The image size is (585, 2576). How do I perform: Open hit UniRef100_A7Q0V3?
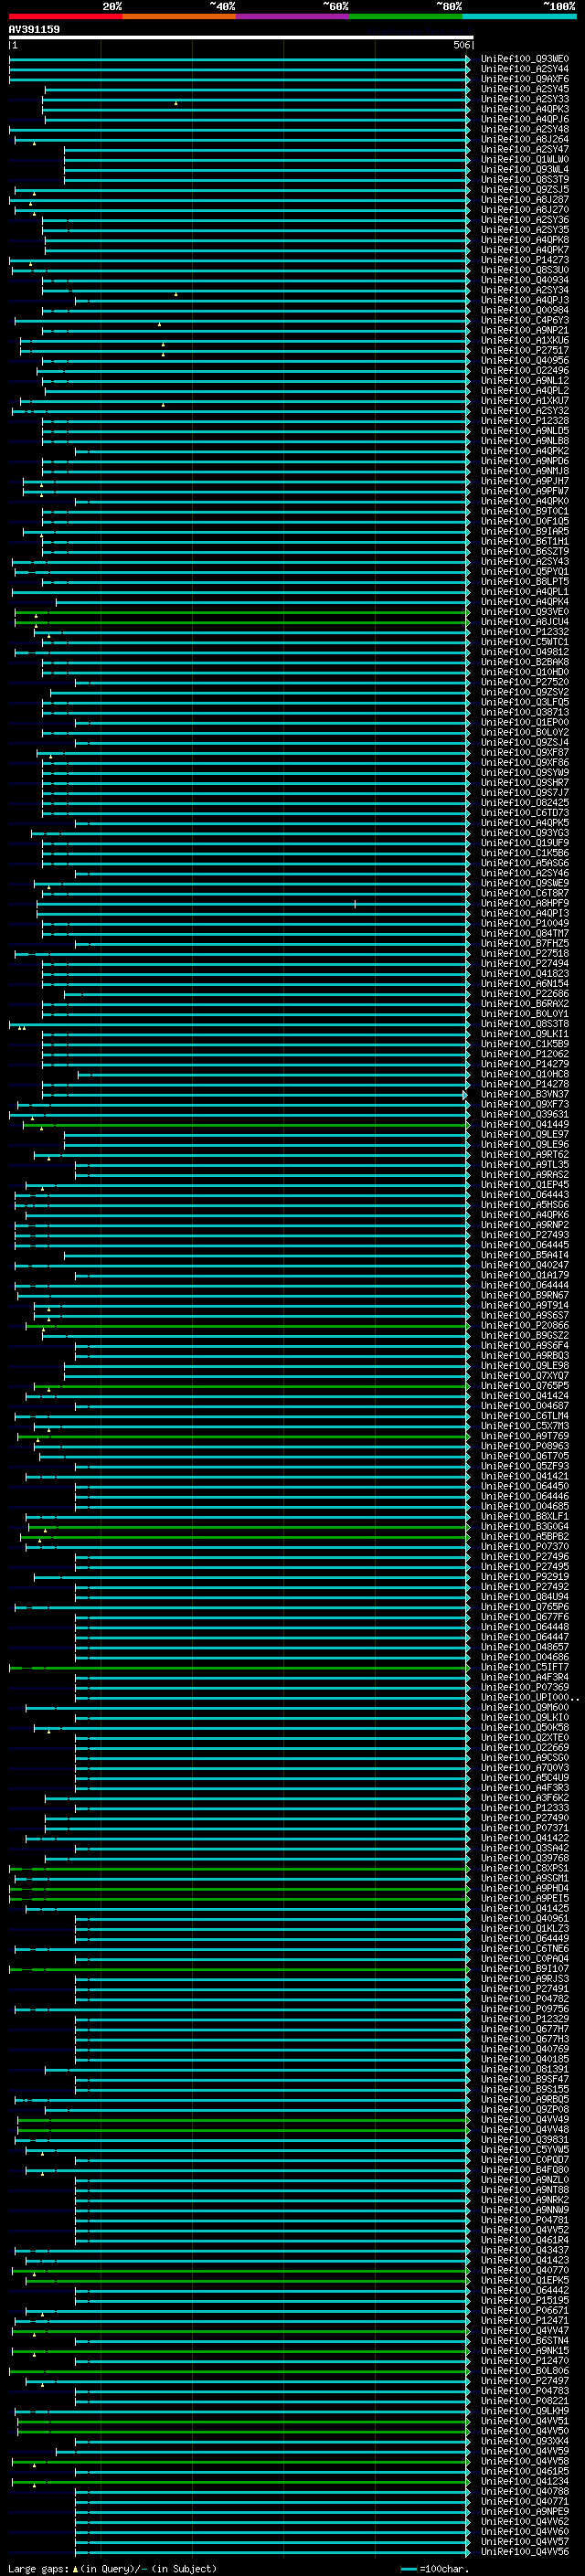tap(525, 1768)
